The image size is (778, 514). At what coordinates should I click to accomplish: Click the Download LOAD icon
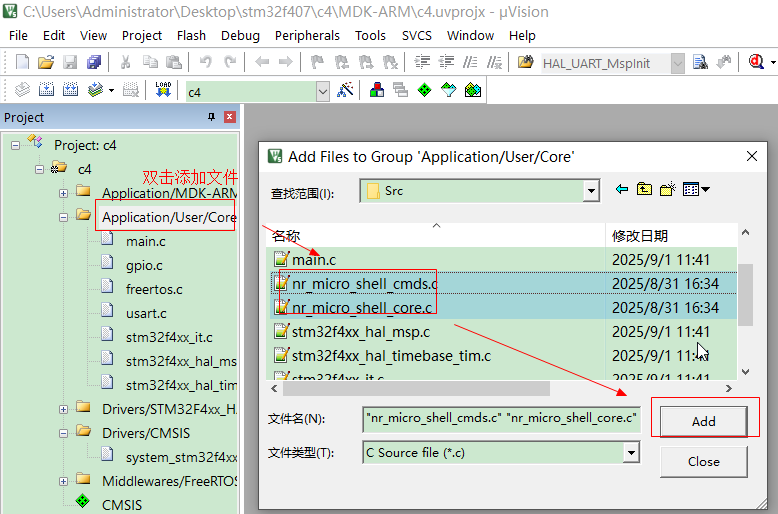click(x=163, y=90)
